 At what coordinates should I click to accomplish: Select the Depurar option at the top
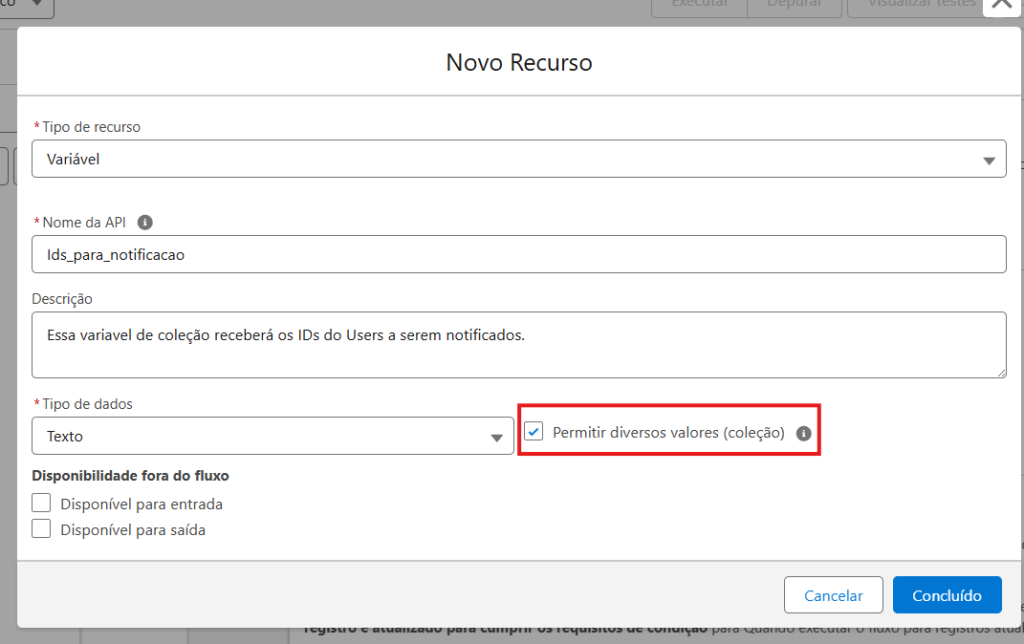click(x=793, y=4)
